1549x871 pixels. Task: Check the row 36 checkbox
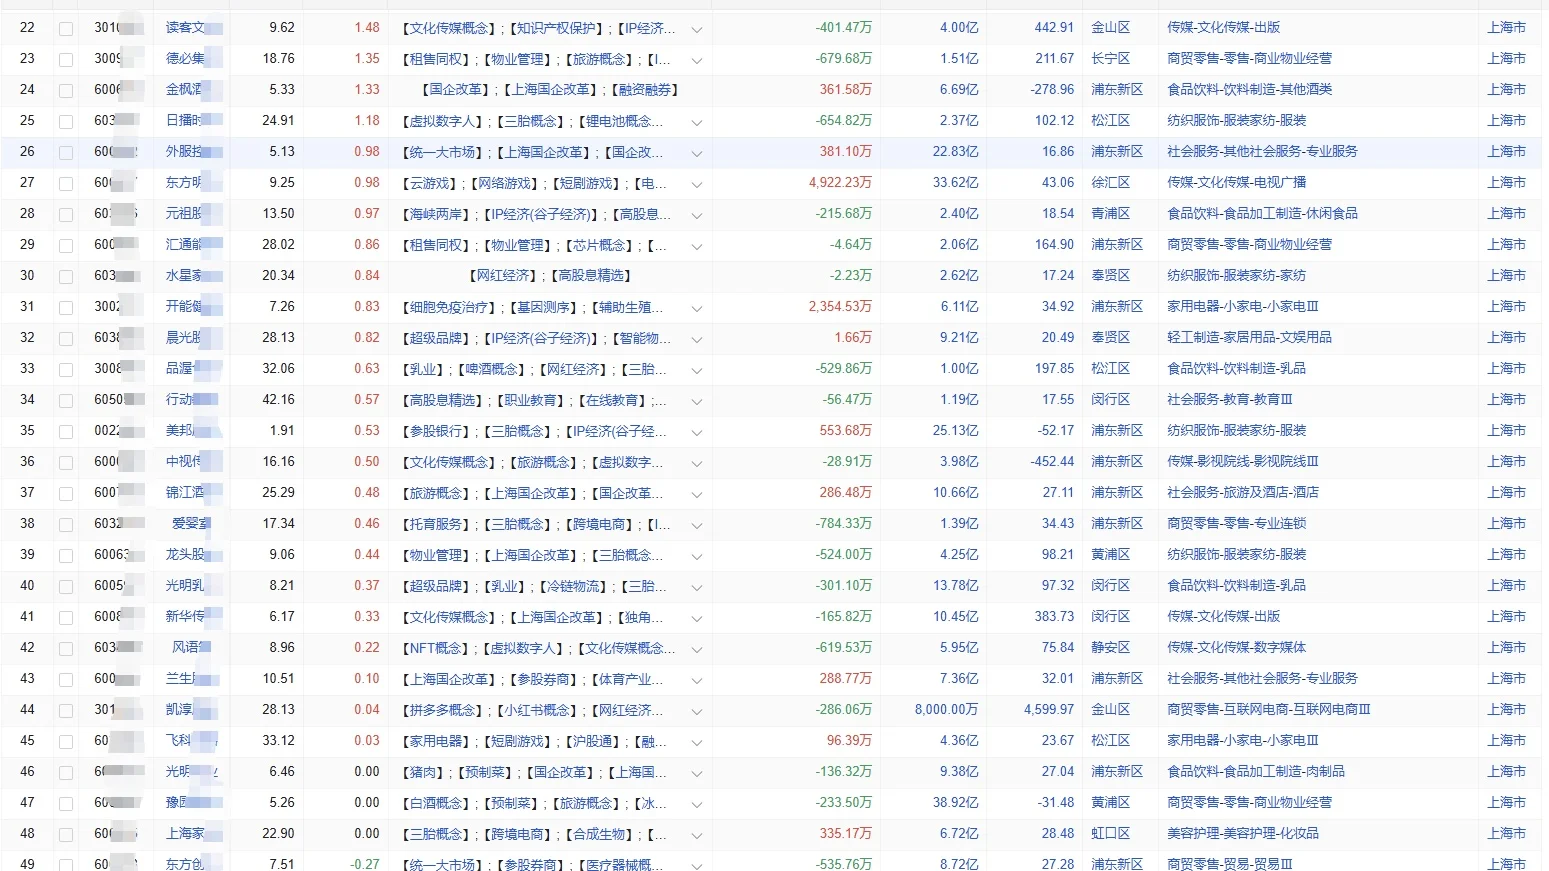[66, 463]
